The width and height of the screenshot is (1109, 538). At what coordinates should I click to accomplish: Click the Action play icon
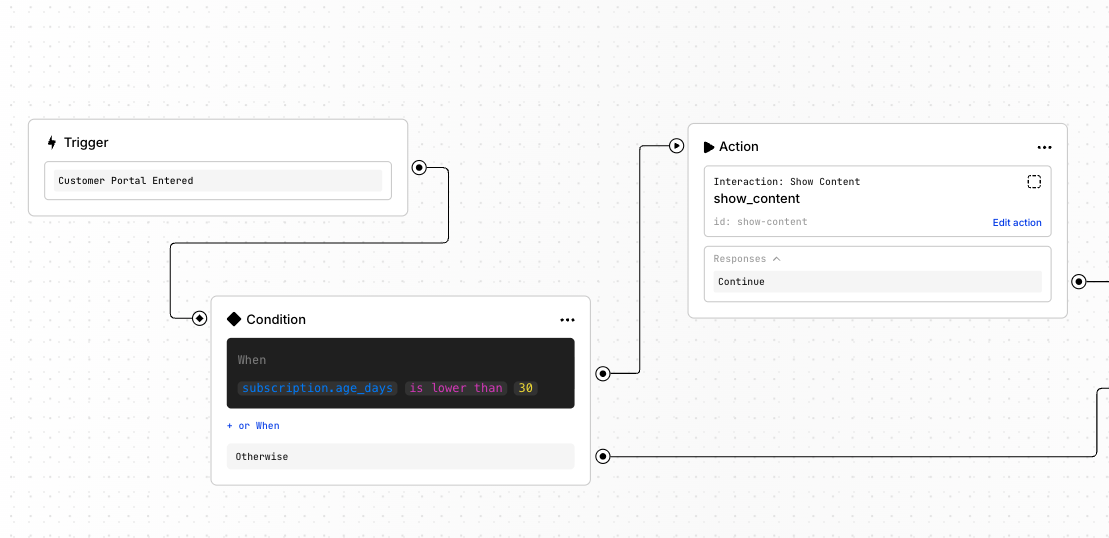coord(709,147)
